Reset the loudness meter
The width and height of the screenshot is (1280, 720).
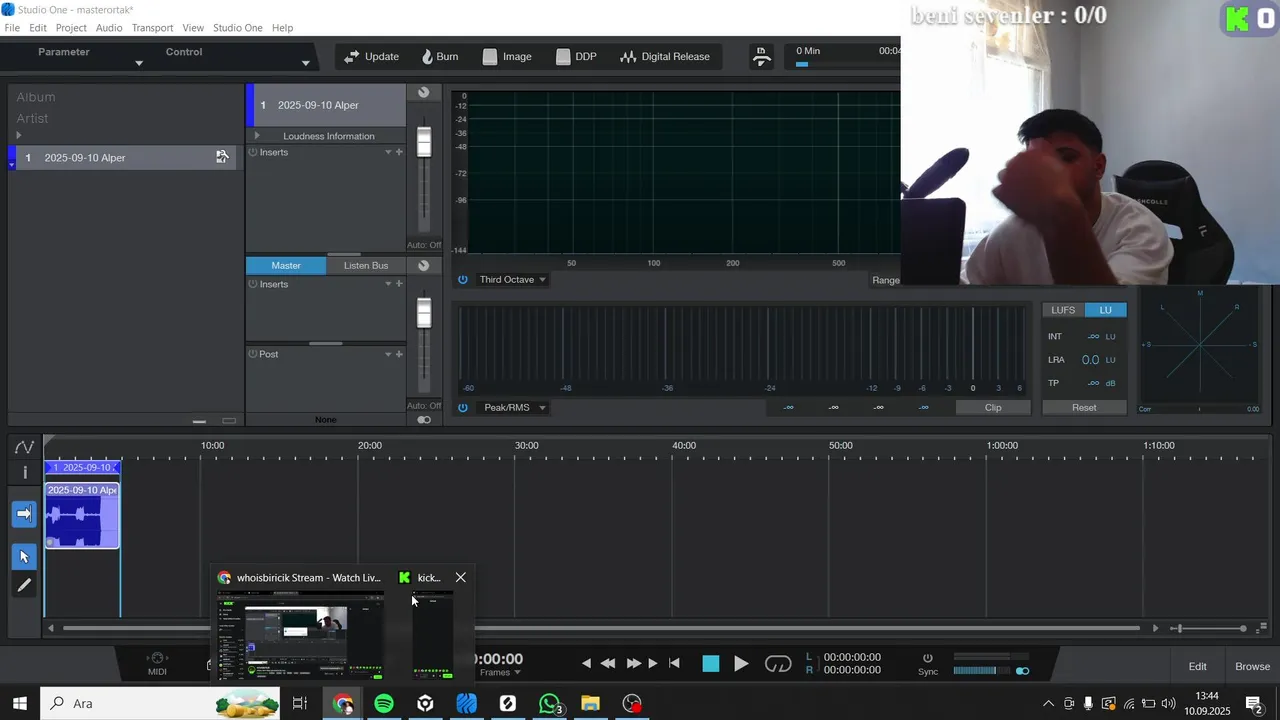(1084, 407)
